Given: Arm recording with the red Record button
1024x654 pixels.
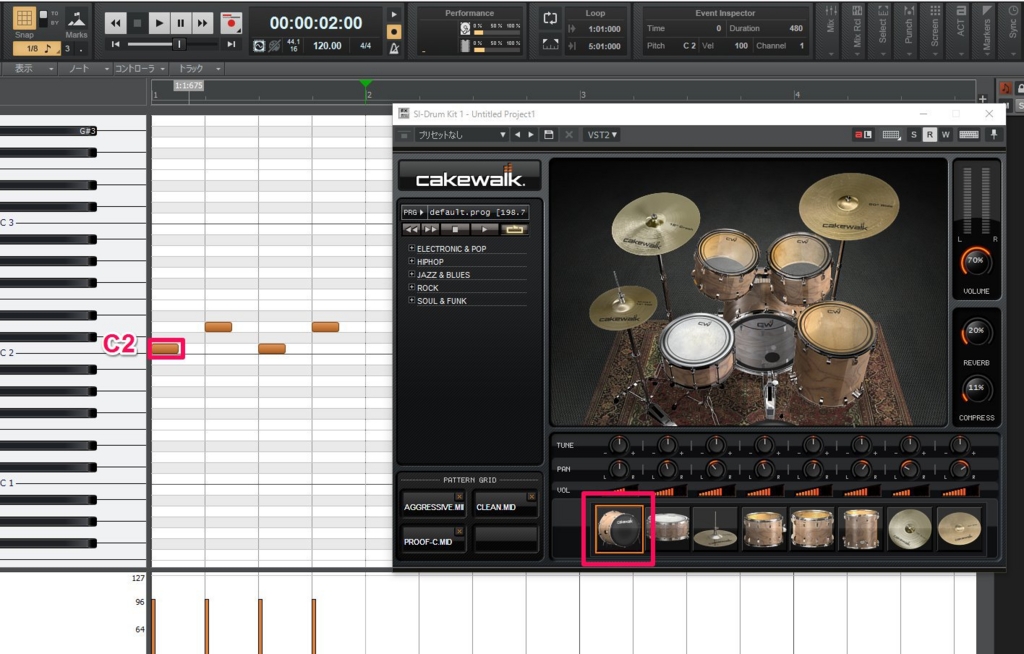Looking at the screenshot, I should pos(231,24).
